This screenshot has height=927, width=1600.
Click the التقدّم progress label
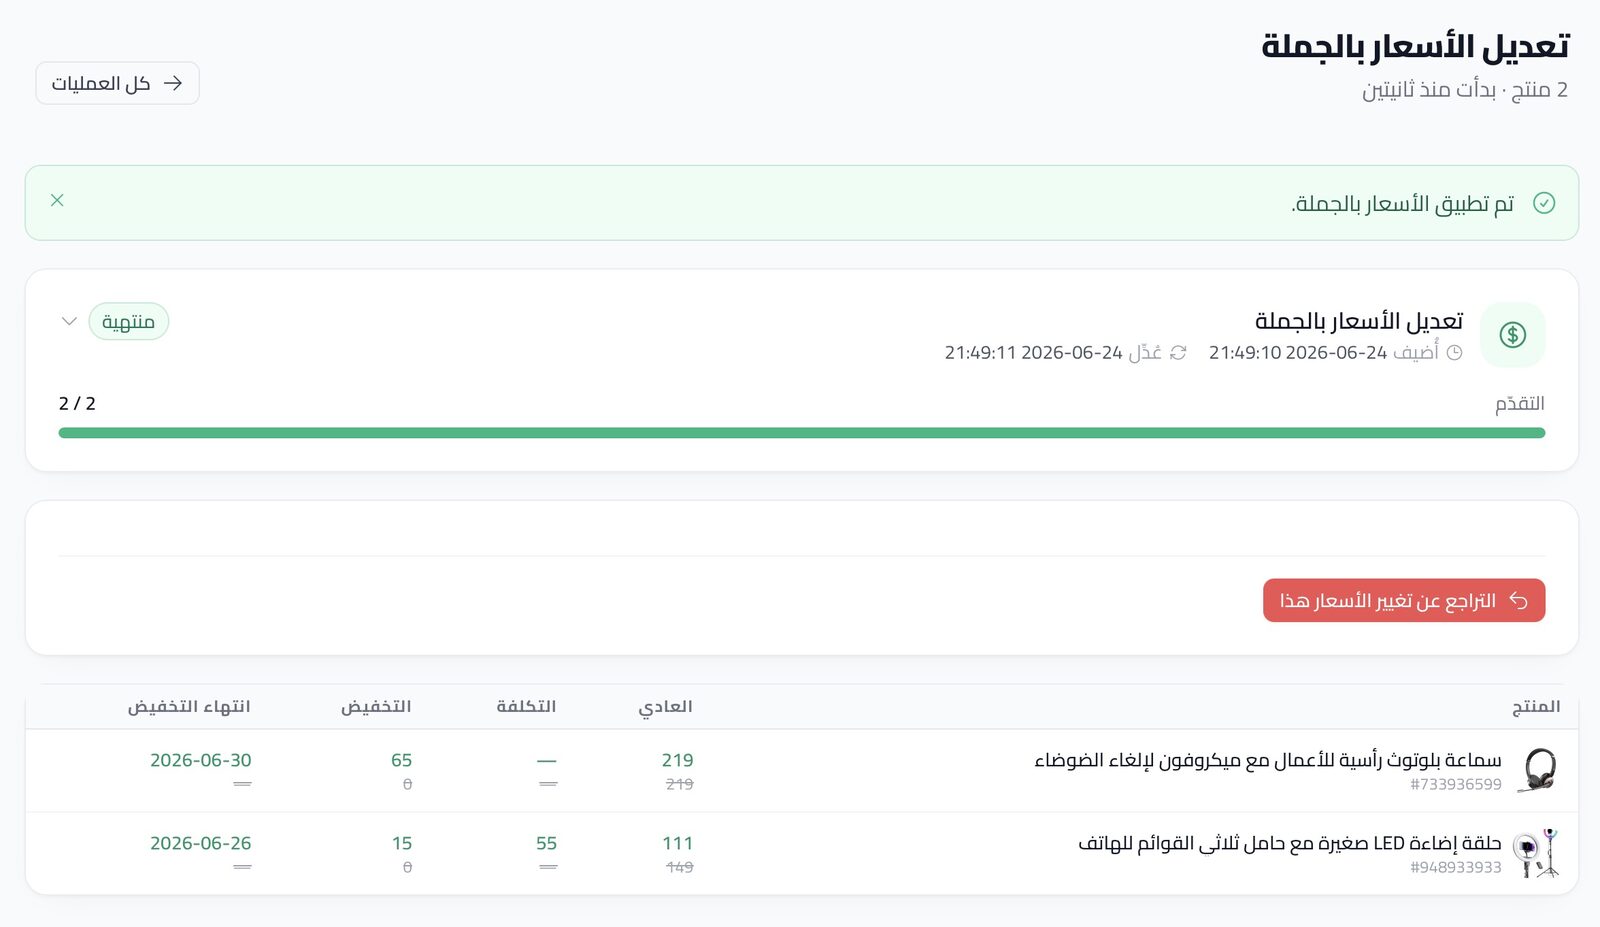tap(1520, 403)
